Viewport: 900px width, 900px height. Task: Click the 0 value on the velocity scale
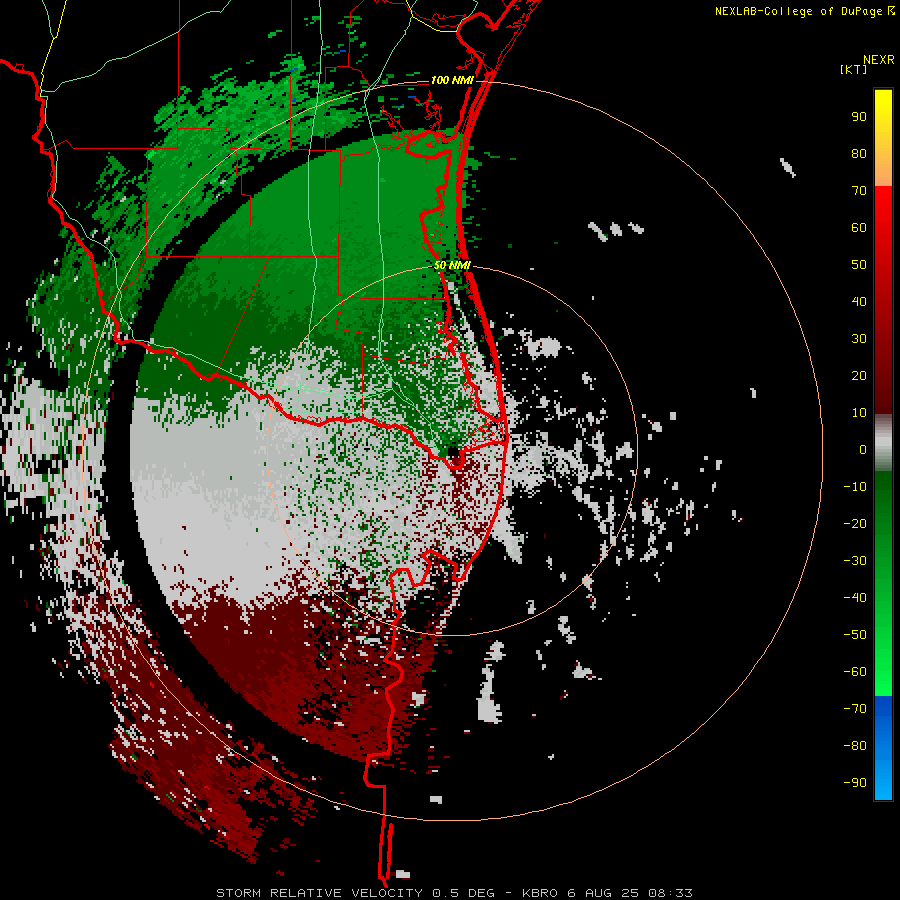[x=863, y=449]
